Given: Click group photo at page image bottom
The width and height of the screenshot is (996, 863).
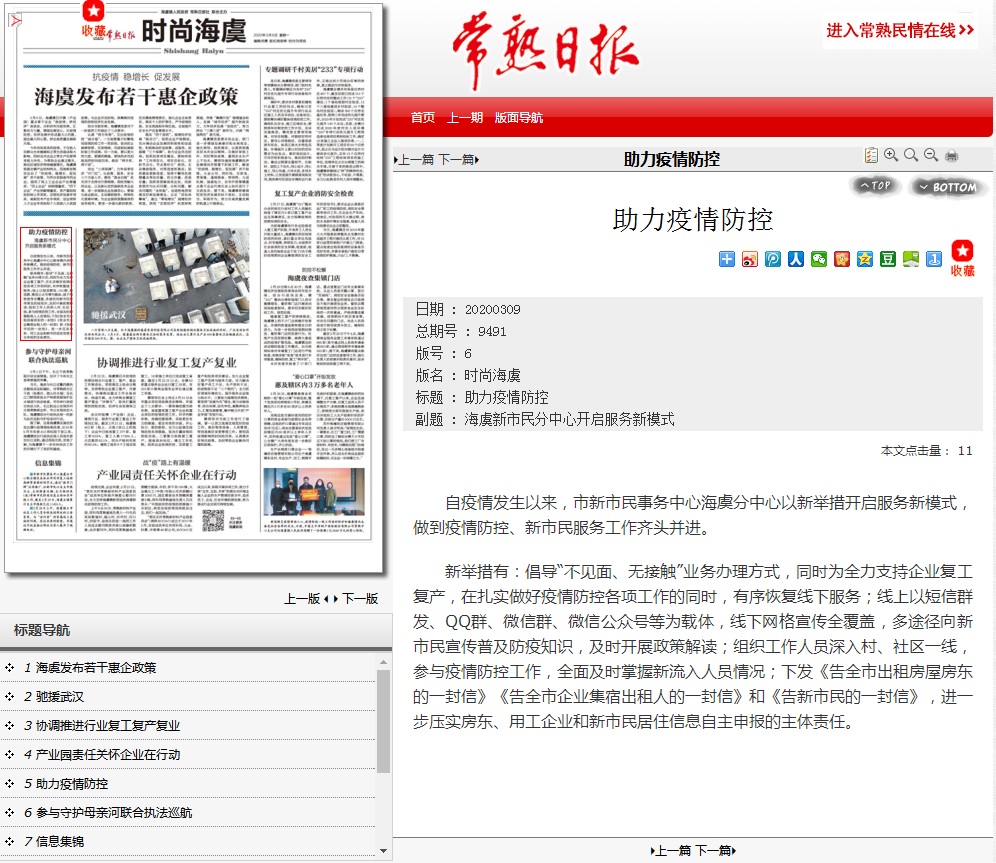Looking at the screenshot, I should tap(314, 492).
